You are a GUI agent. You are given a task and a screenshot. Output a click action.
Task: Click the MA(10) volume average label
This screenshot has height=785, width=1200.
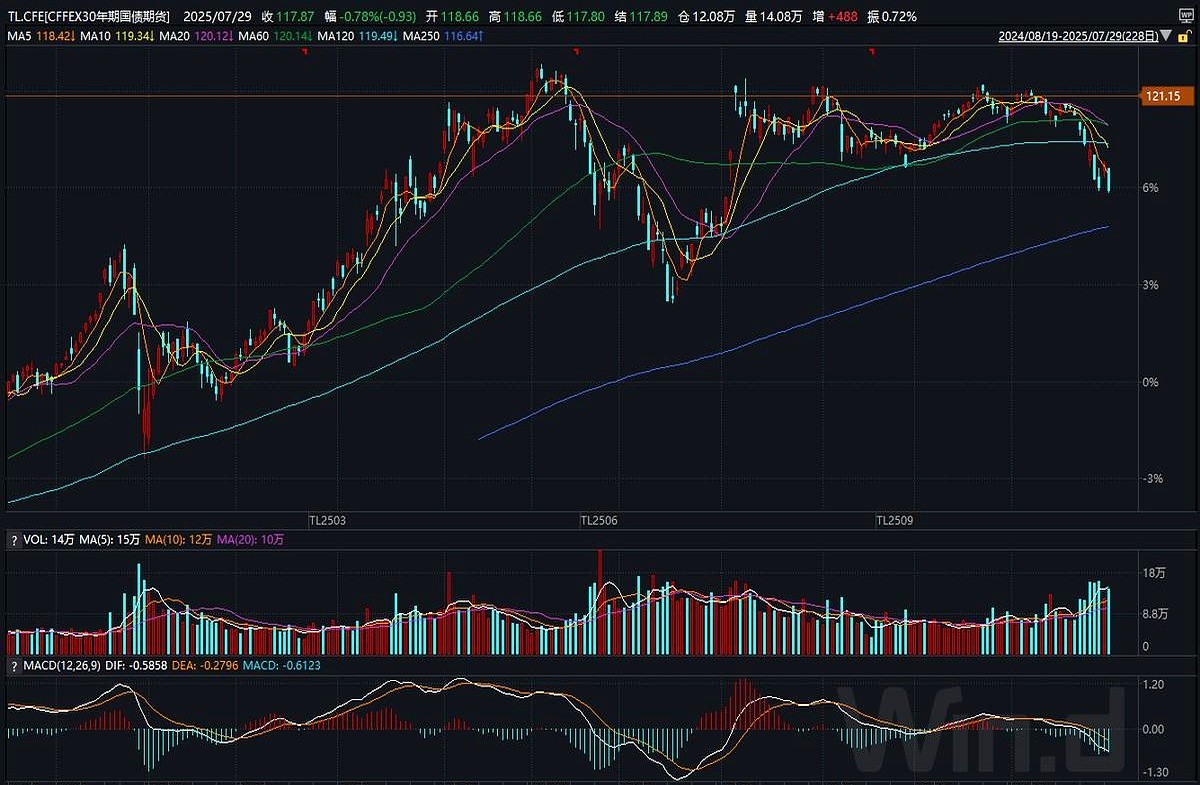click(x=177, y=539)
